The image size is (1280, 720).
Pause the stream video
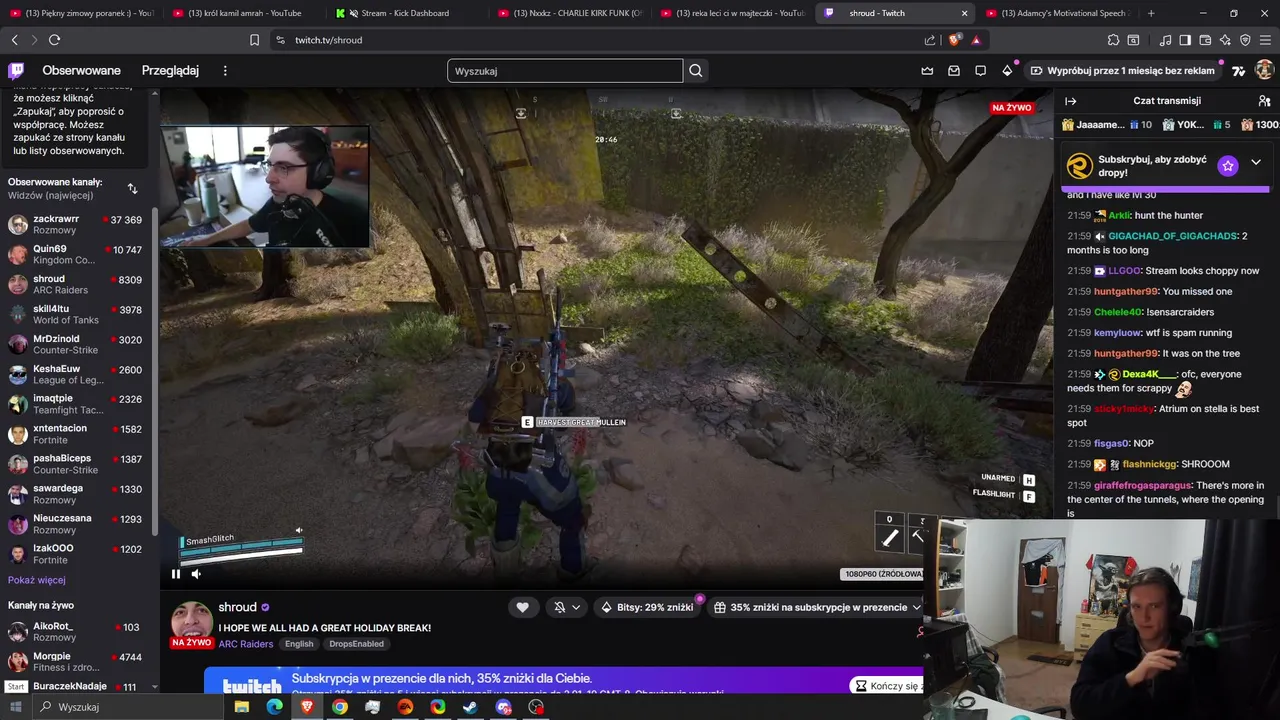(176, 574)
